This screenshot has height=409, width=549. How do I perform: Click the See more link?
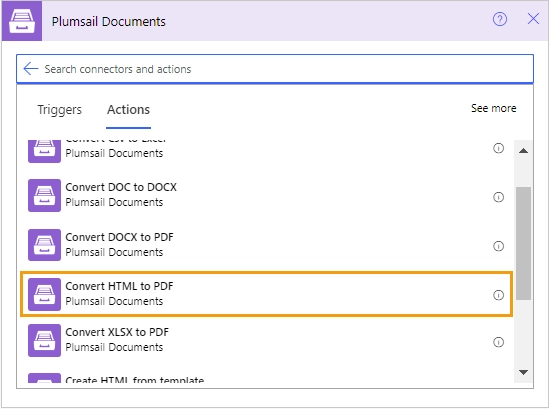click(493, 108)
